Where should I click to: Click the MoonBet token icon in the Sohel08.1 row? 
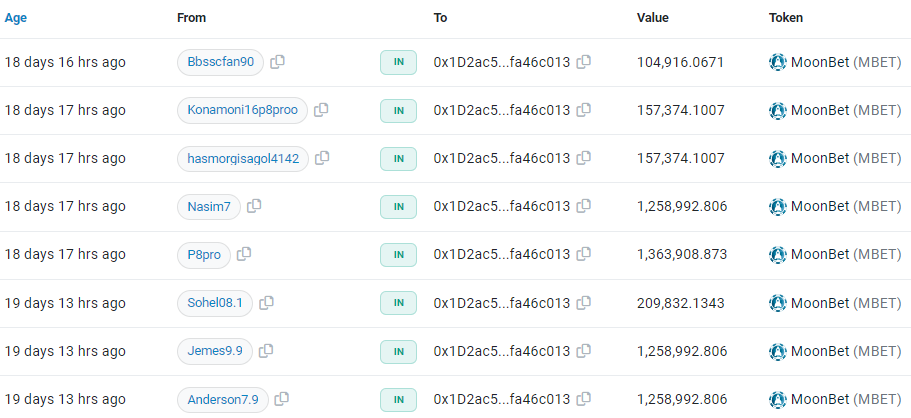point(777,303)
